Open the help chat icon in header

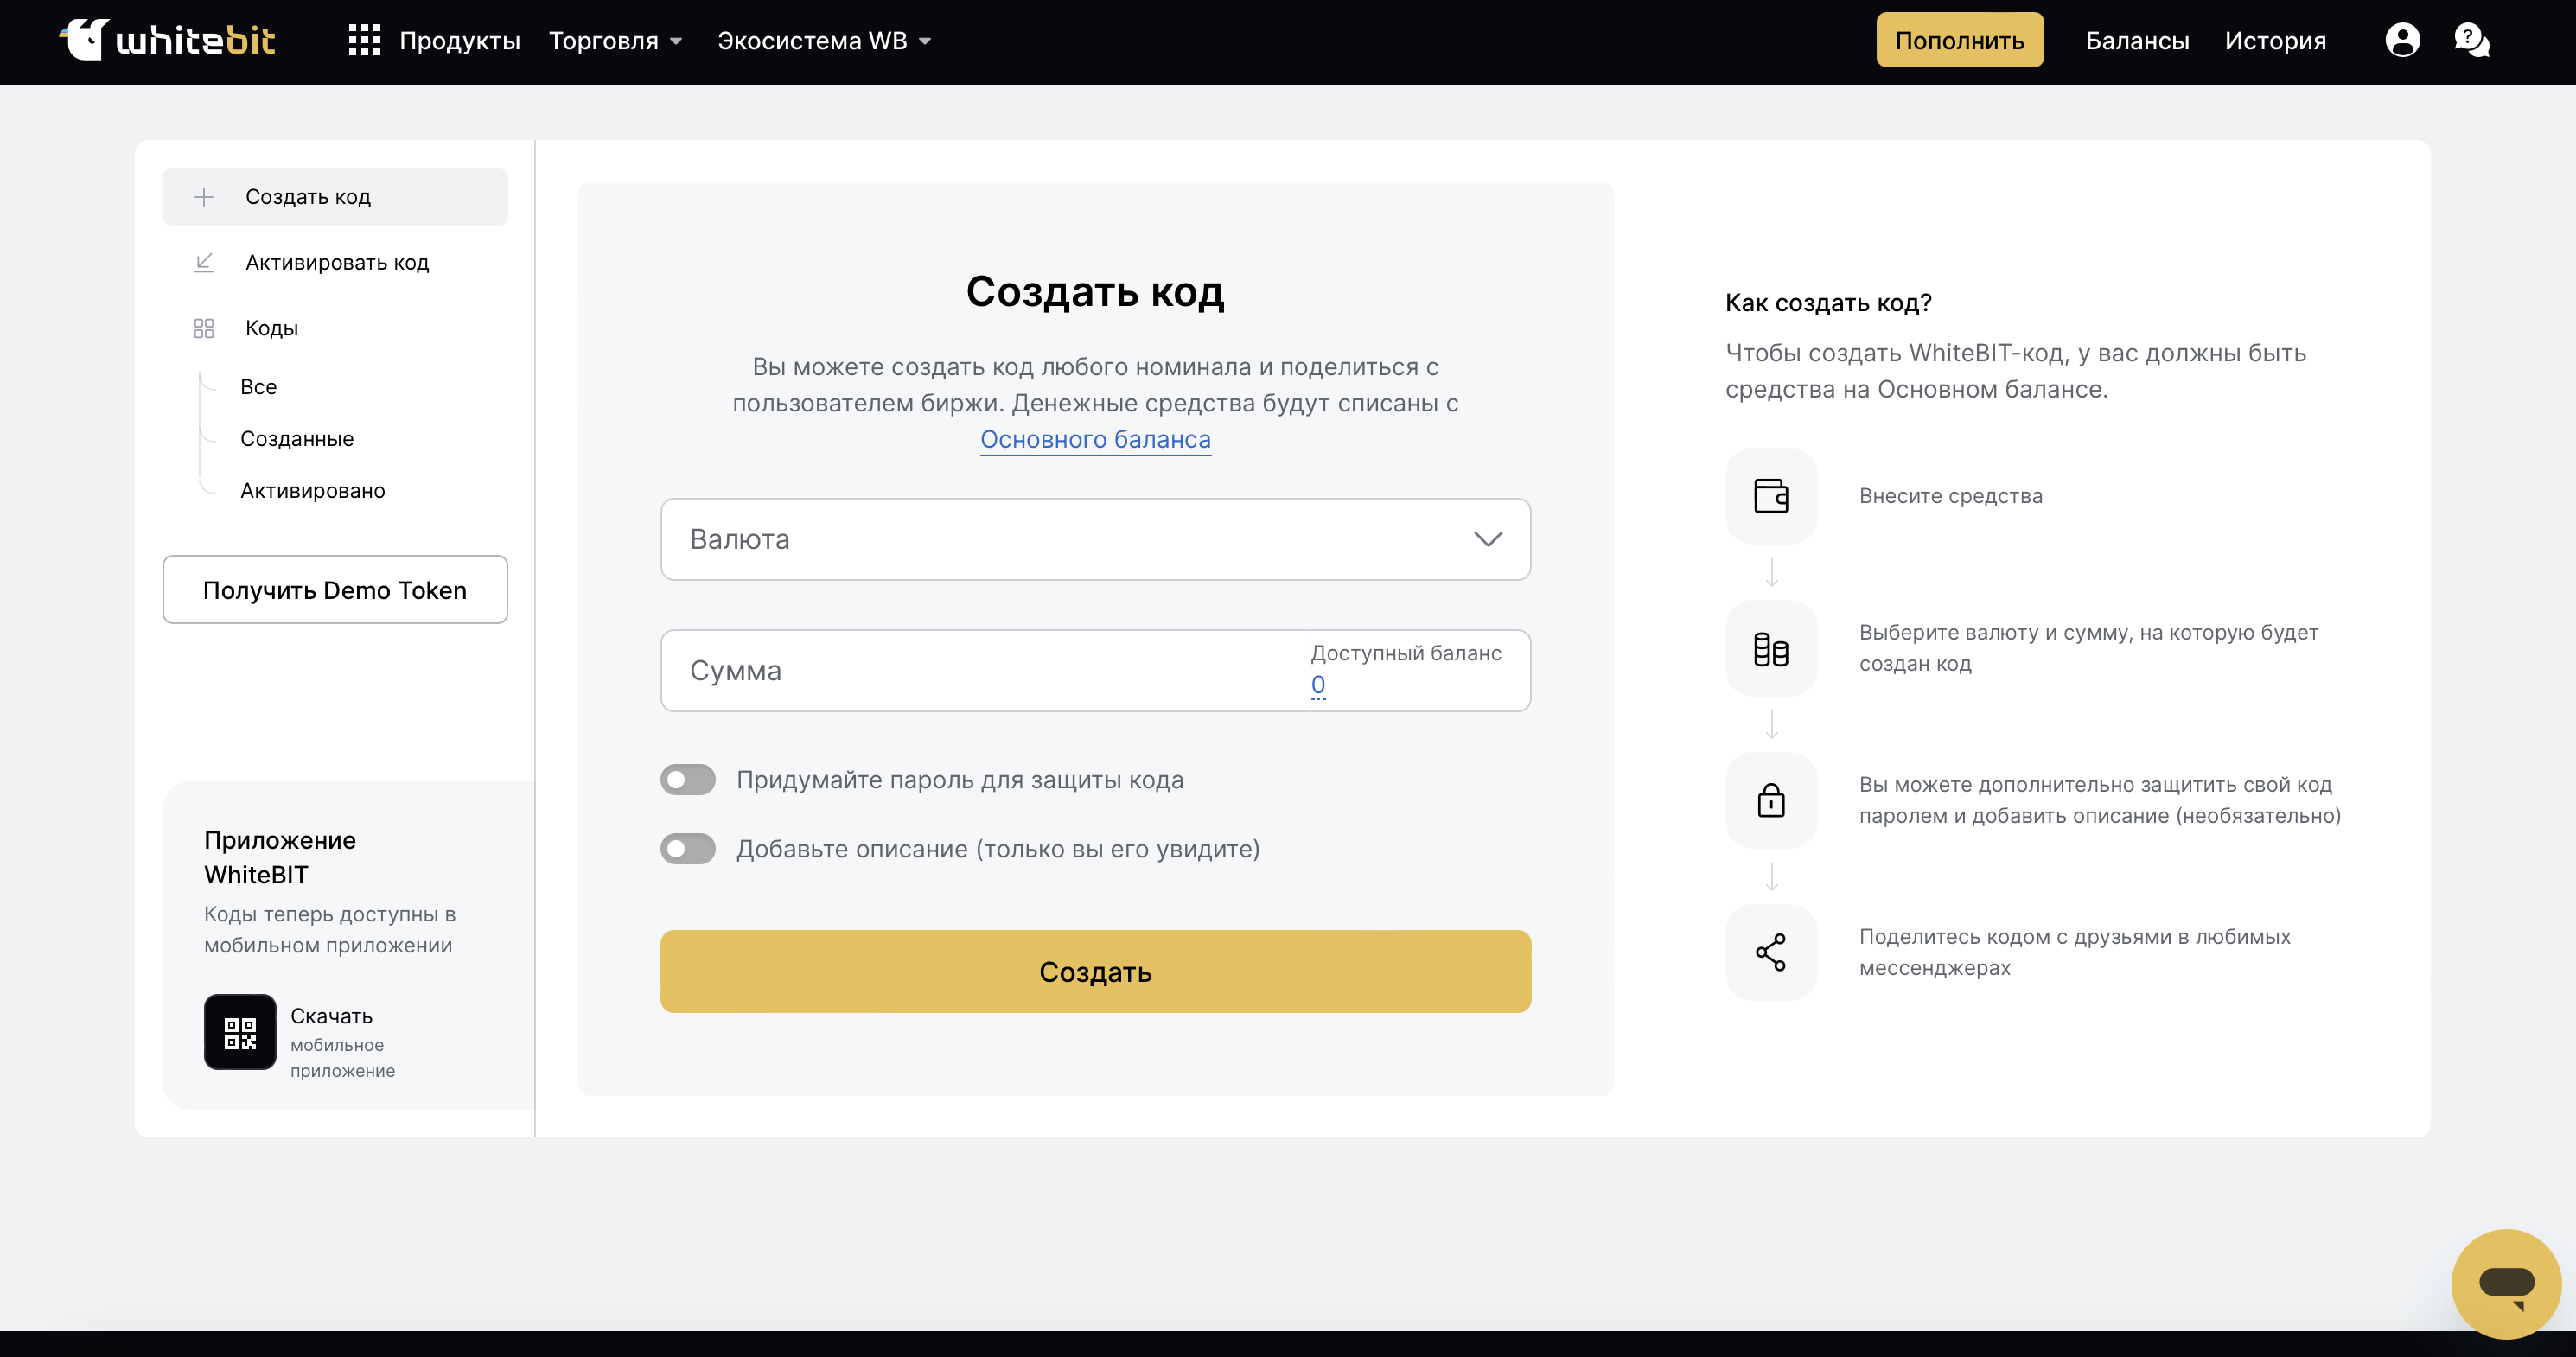tap(2471, 40)
